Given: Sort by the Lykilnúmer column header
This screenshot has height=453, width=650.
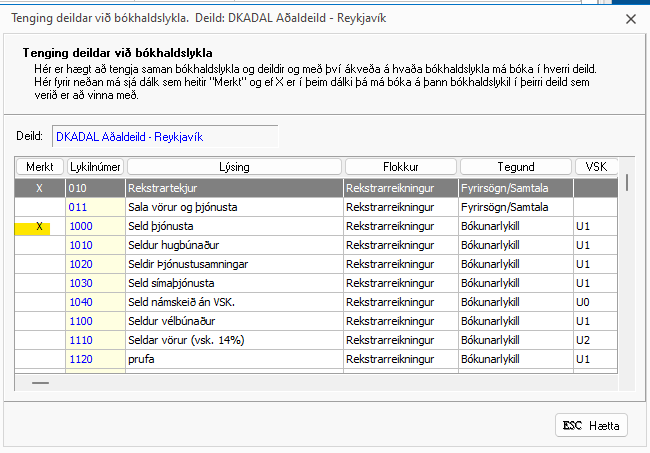Looking at the screenshot, I should [95, 167].
